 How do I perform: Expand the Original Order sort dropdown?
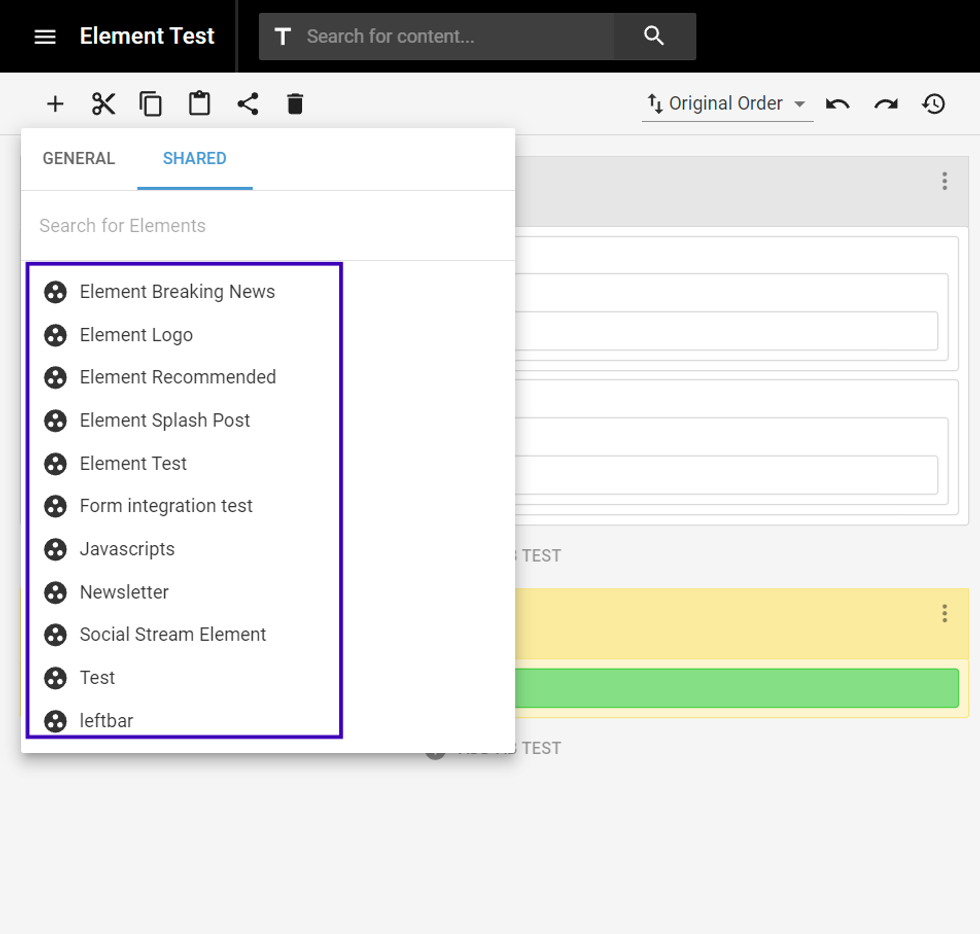727,104
